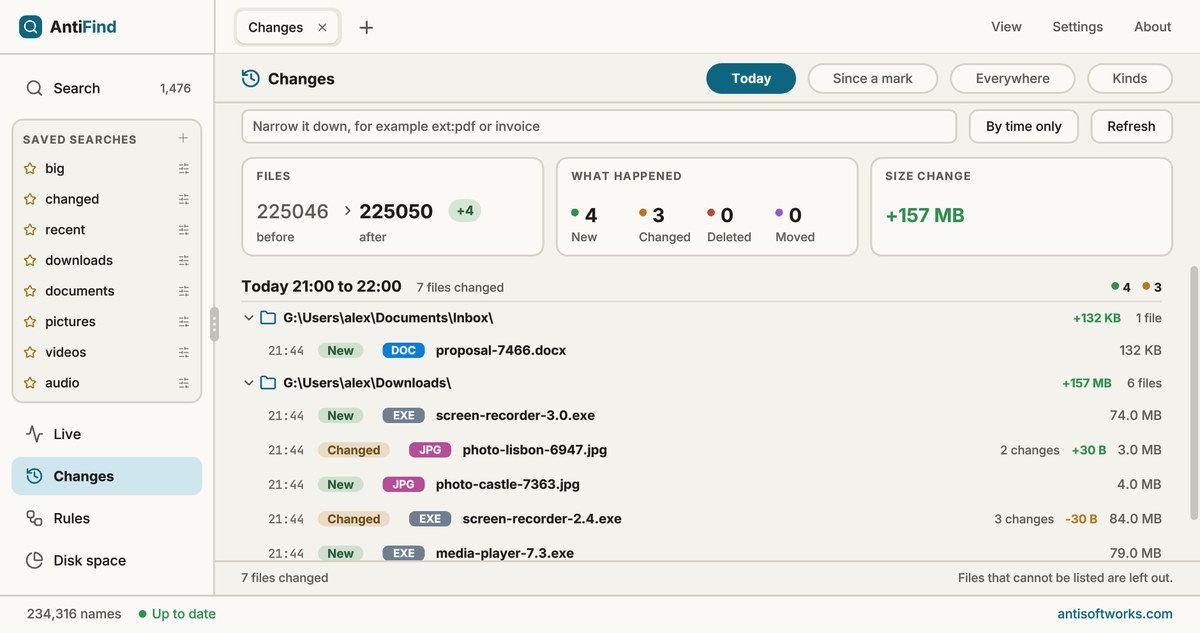Close the Changes tab

pyautogui.click(x=322, y=28)
